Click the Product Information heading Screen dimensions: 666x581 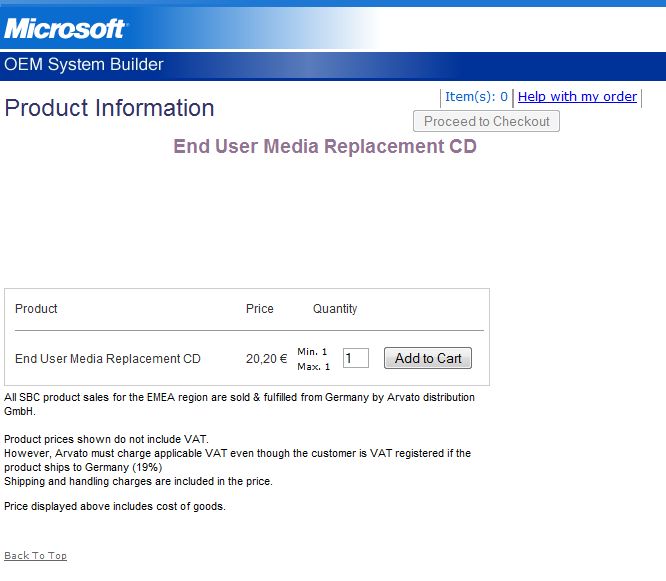click(110, 108)
